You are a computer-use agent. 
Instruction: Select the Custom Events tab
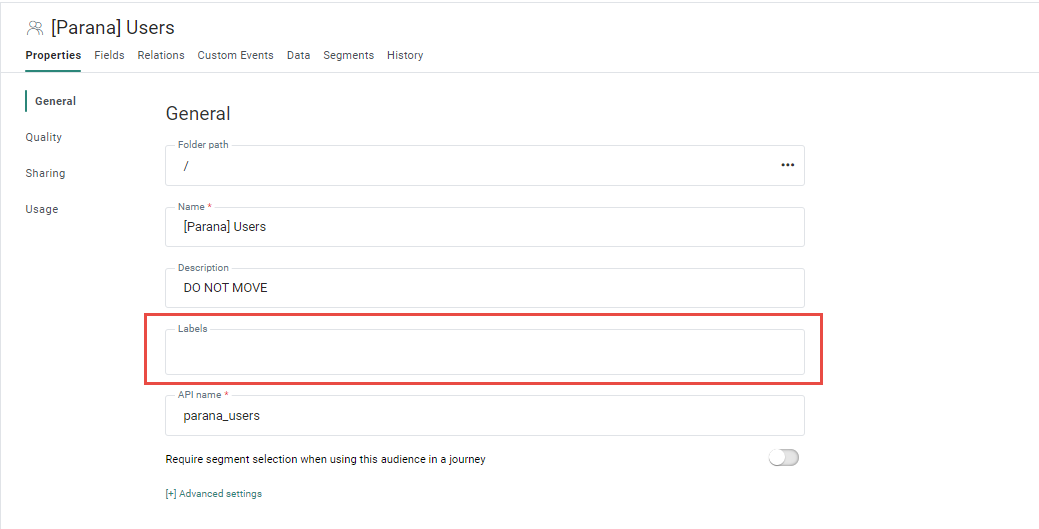(235, 56)
